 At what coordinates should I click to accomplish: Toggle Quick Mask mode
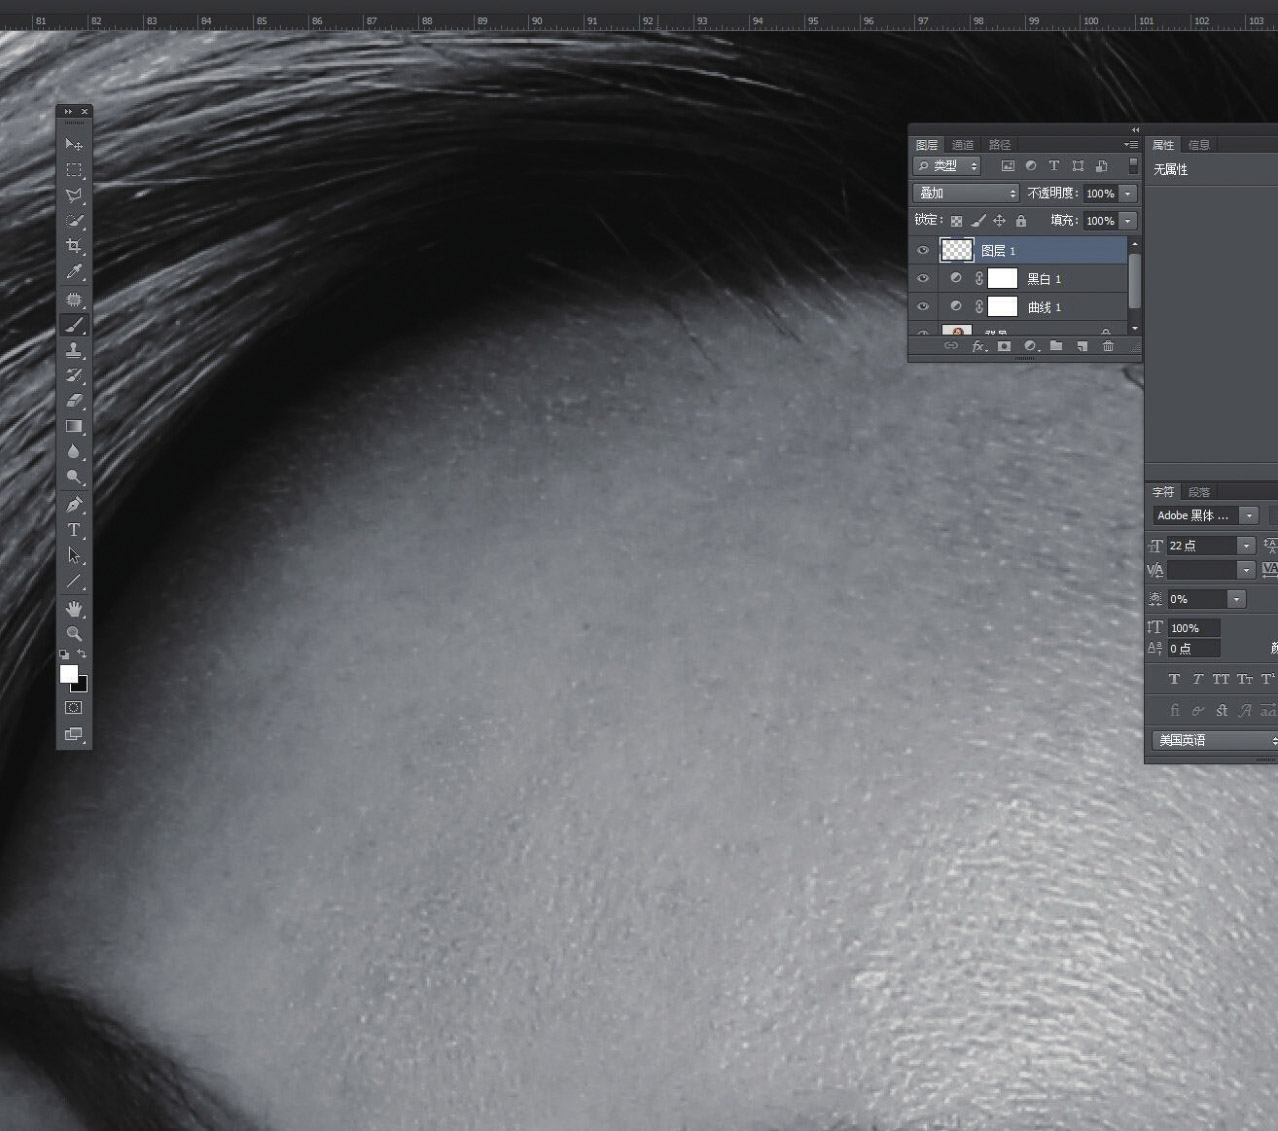pyautogui.click(x=74, y=707)
